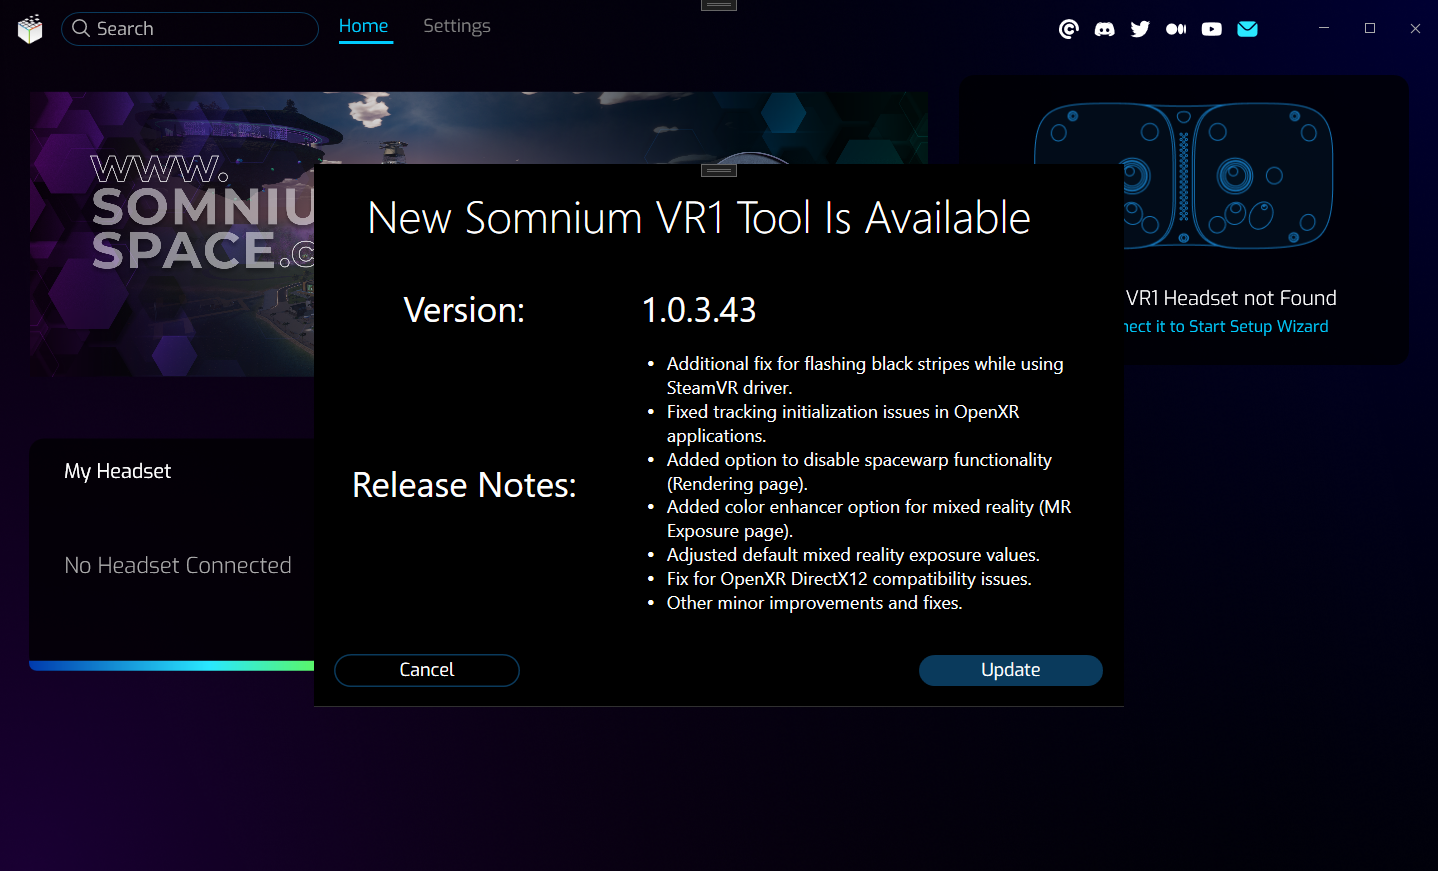Click the OpenXR tracking initialization fix note
Image resolution: width=1438 pixels, height=871 pixels.
click(843, 424)
